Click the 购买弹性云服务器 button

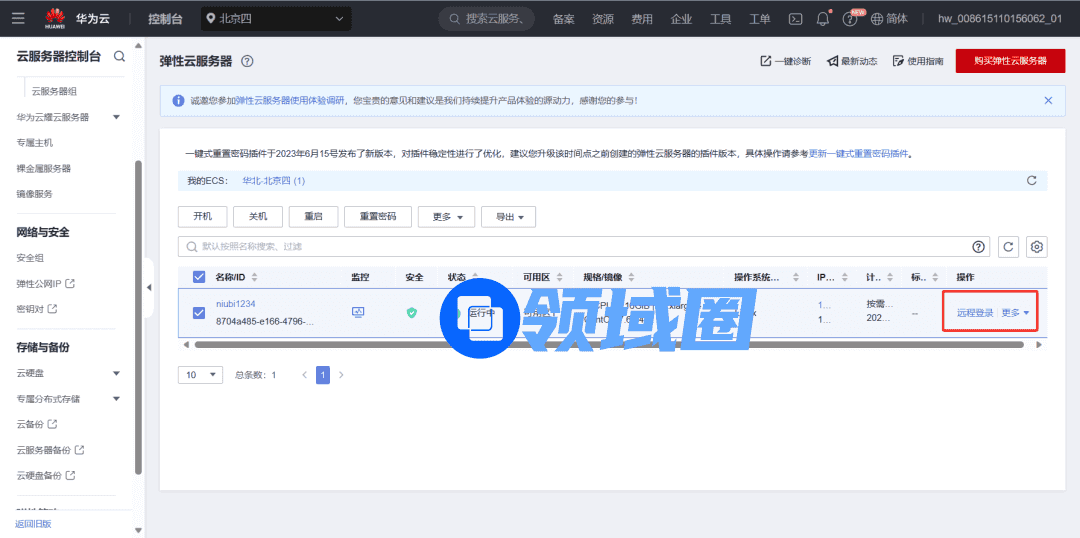tap(1010, 61)
